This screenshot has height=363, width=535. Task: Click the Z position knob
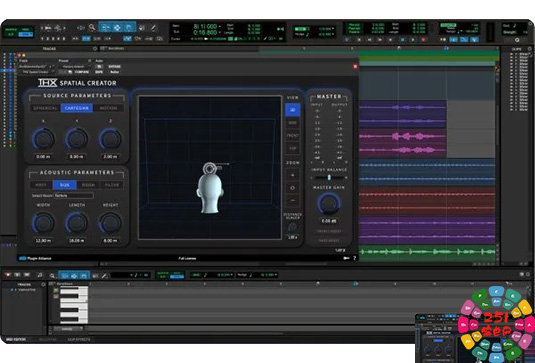click(110, 139)
